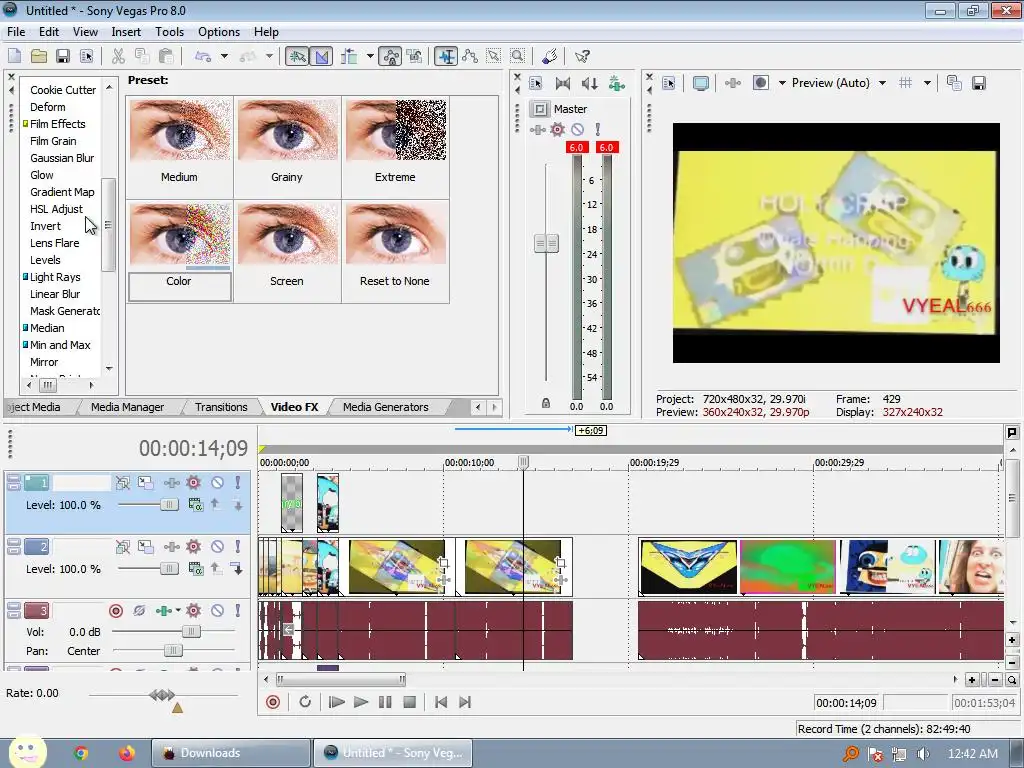Click the Downmix Output icon in mixer
Image resolution: width=1024 pixels, height=768 pixels.
tap(562, 83)
